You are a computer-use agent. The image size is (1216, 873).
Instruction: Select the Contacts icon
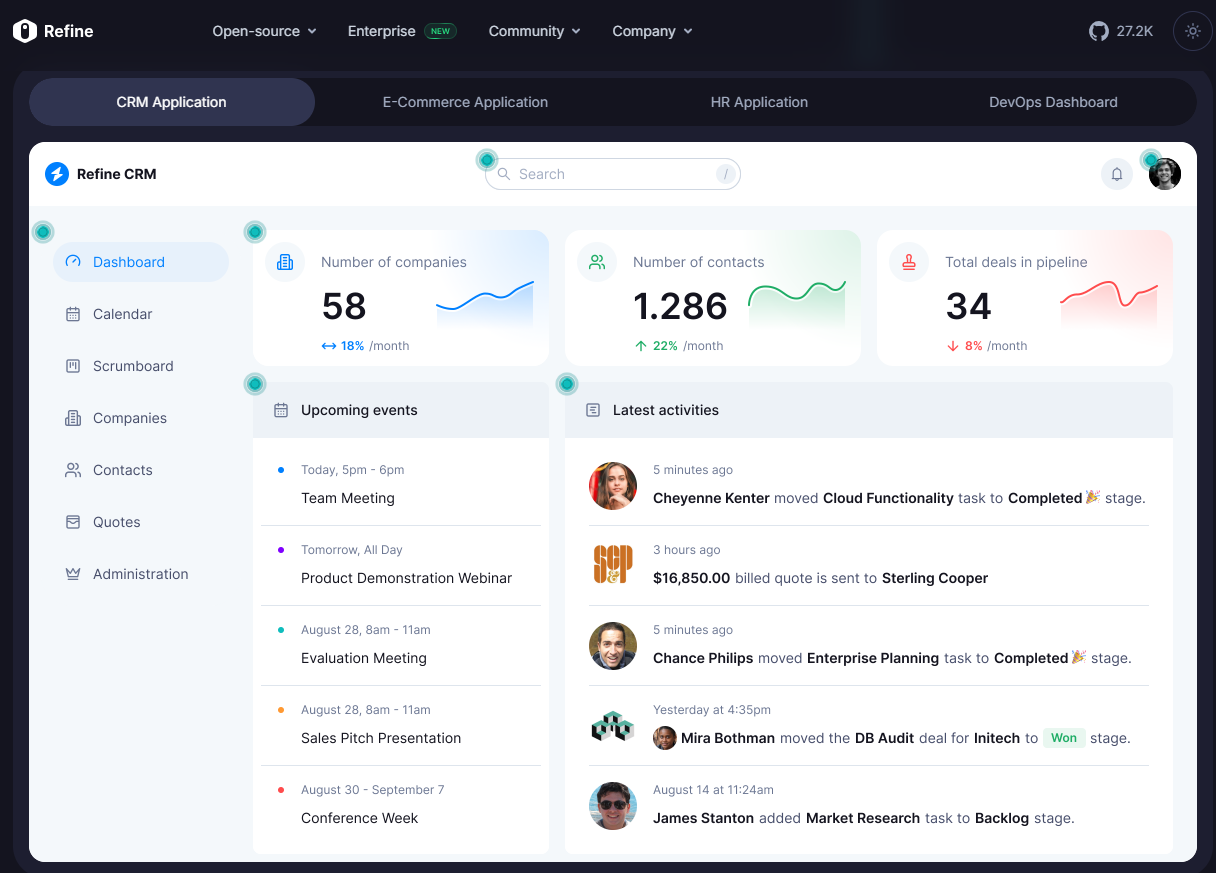click(x=72, y=469)
